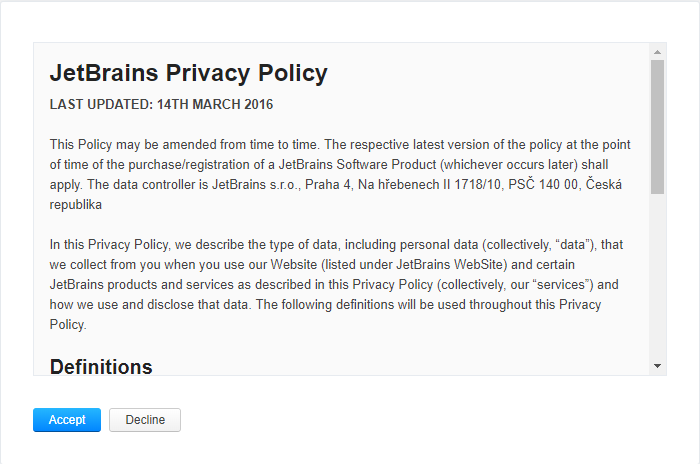This screenshot has width=700, height=464.
Task: Click the 'JetBrains Software Product' phrase
Action: [355, 164]
